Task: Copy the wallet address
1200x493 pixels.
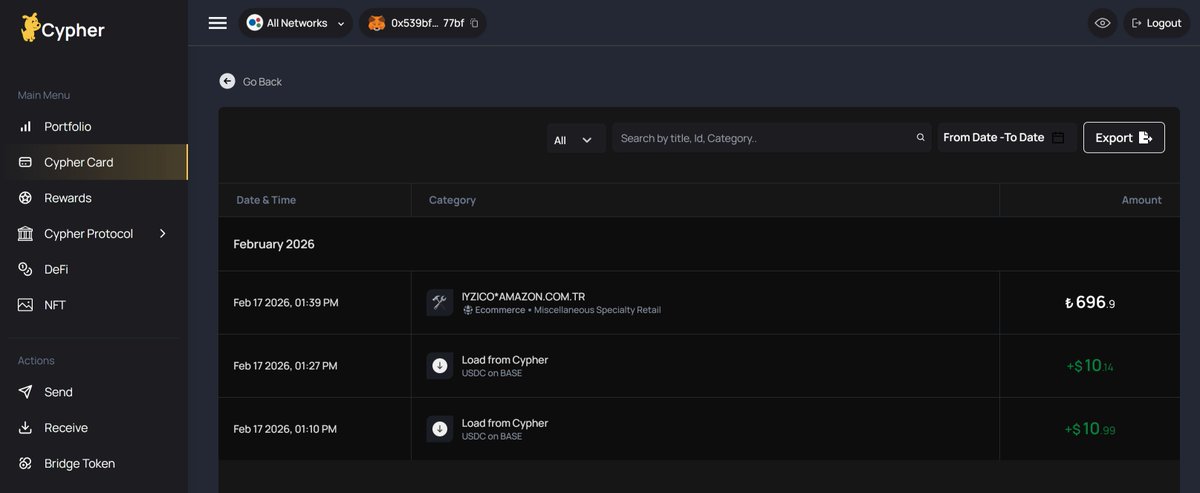Action: pyautogui.click(x=474, y=23)
